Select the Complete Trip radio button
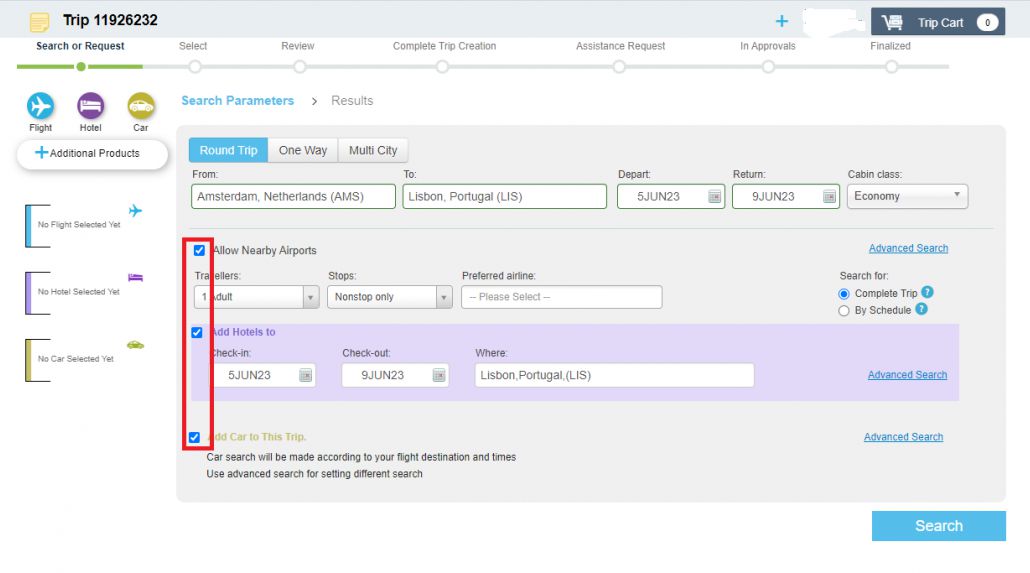The width and height of the screenshot is (1030, 573). (844, 294)
